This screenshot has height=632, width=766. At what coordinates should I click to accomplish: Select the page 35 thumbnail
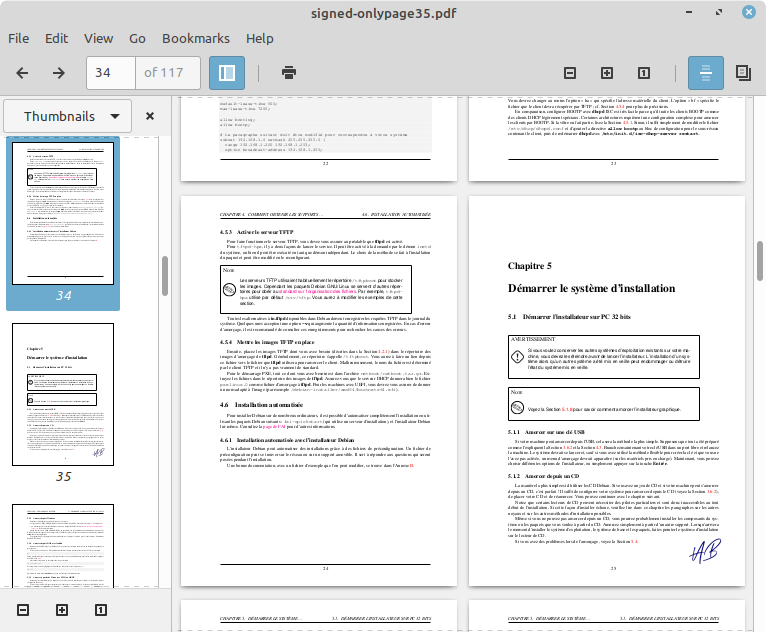pyautogui.click(x=63, y=394)
